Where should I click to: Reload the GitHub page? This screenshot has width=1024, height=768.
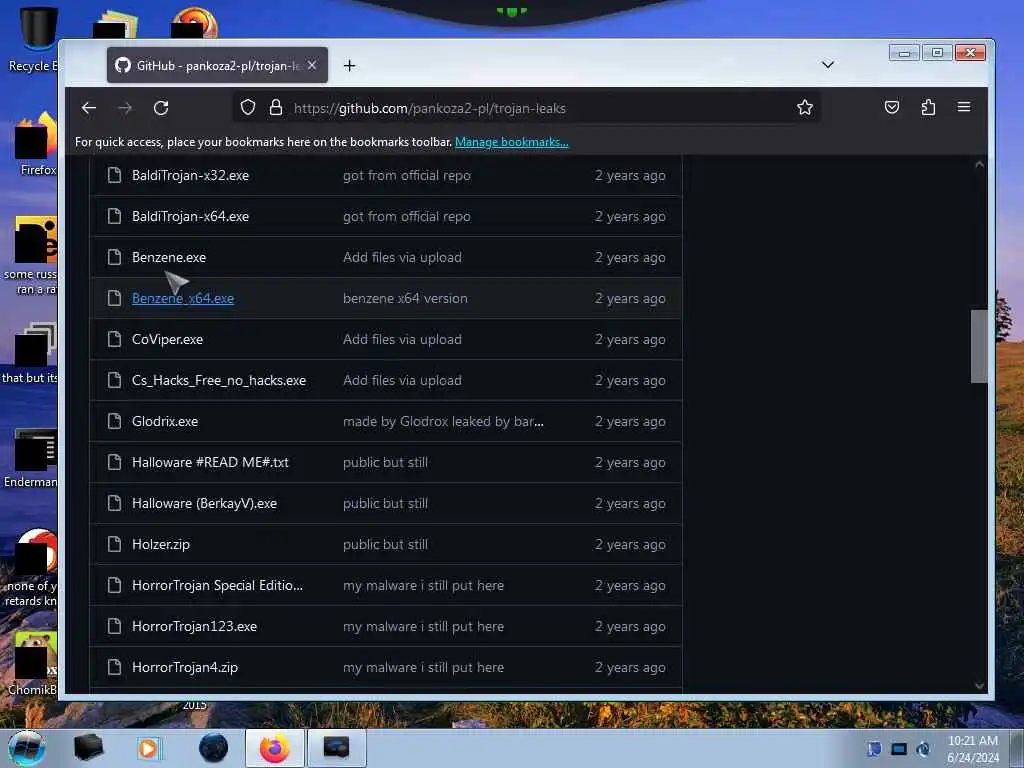pos(161,108)
